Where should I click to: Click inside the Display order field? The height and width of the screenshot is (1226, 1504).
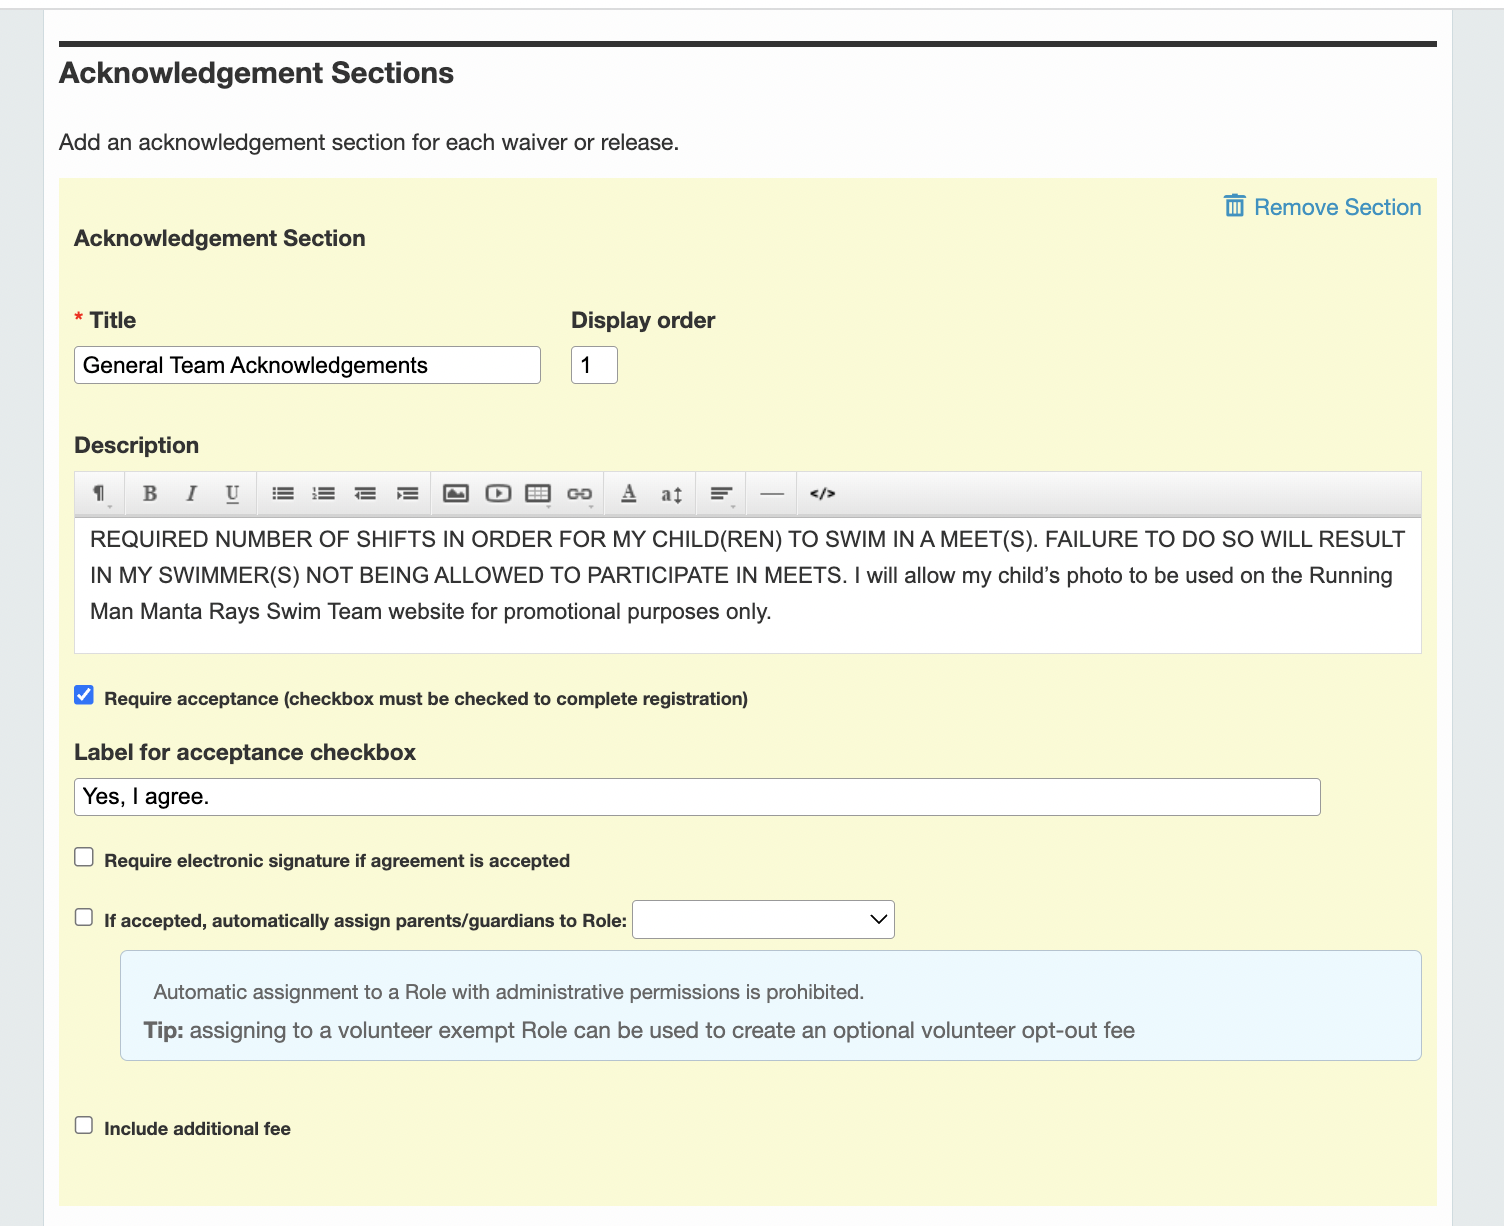pos(594,365)
